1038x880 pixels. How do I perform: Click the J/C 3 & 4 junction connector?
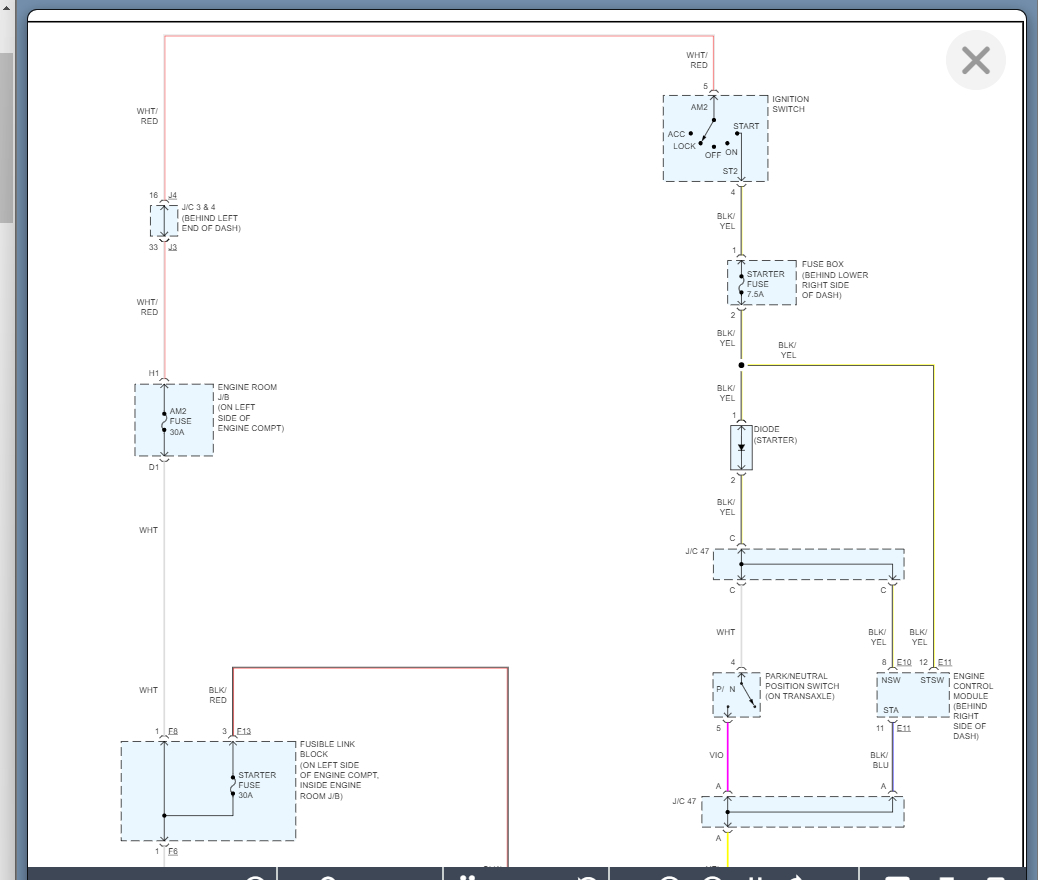pyautogui.click(x=164, y=221)
